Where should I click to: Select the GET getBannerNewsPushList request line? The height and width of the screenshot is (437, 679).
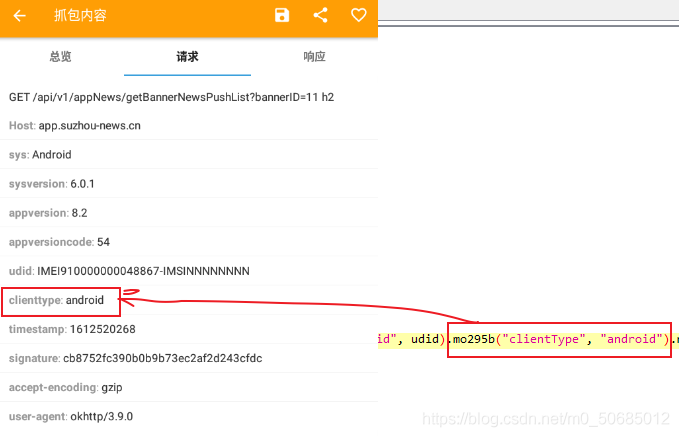click(171, 97)
